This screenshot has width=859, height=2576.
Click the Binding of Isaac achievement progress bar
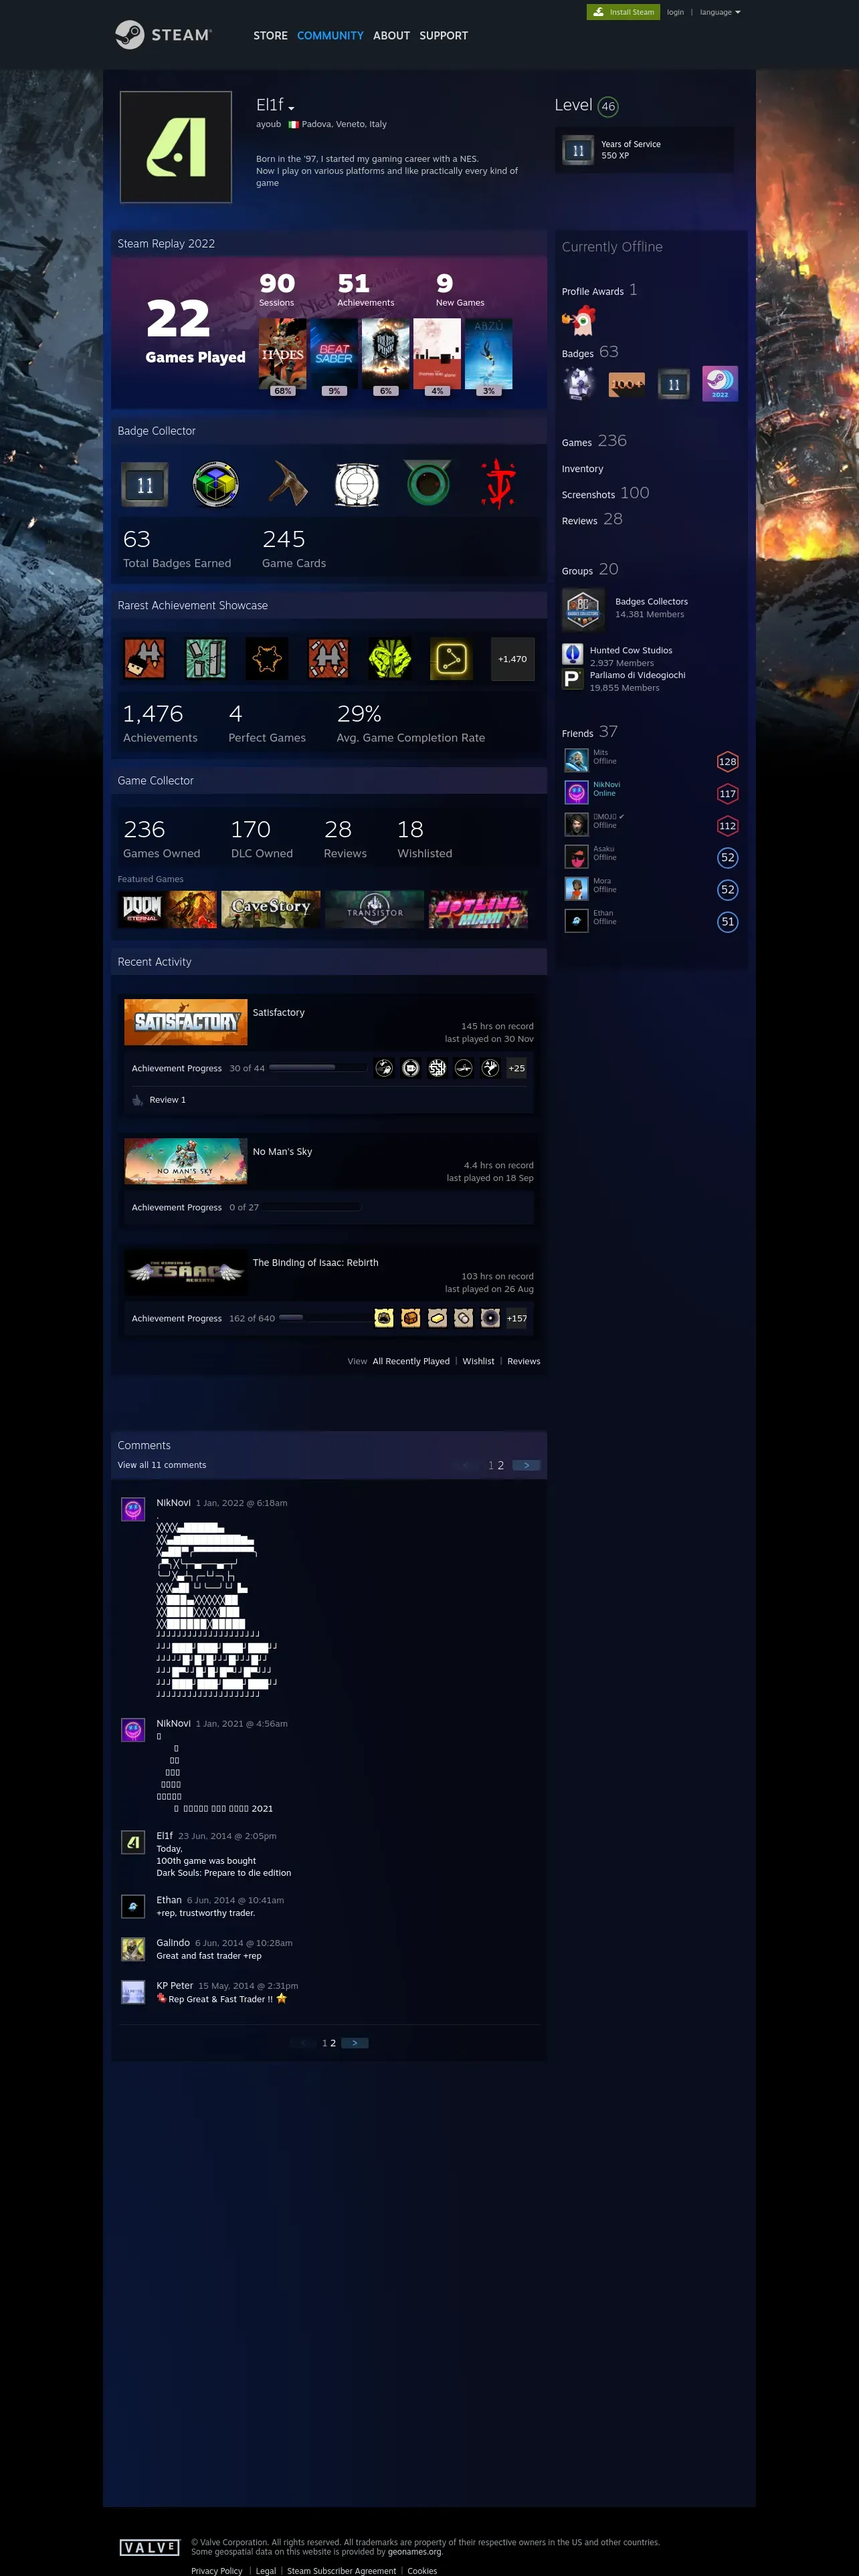(327, 1318)
